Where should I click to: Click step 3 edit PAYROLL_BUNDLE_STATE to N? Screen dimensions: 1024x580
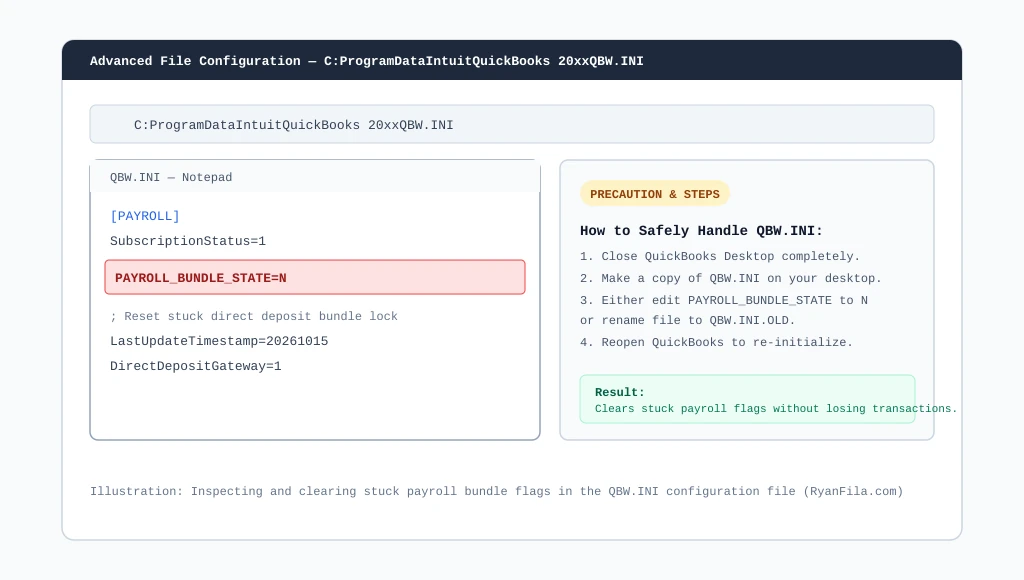(724, 300)
